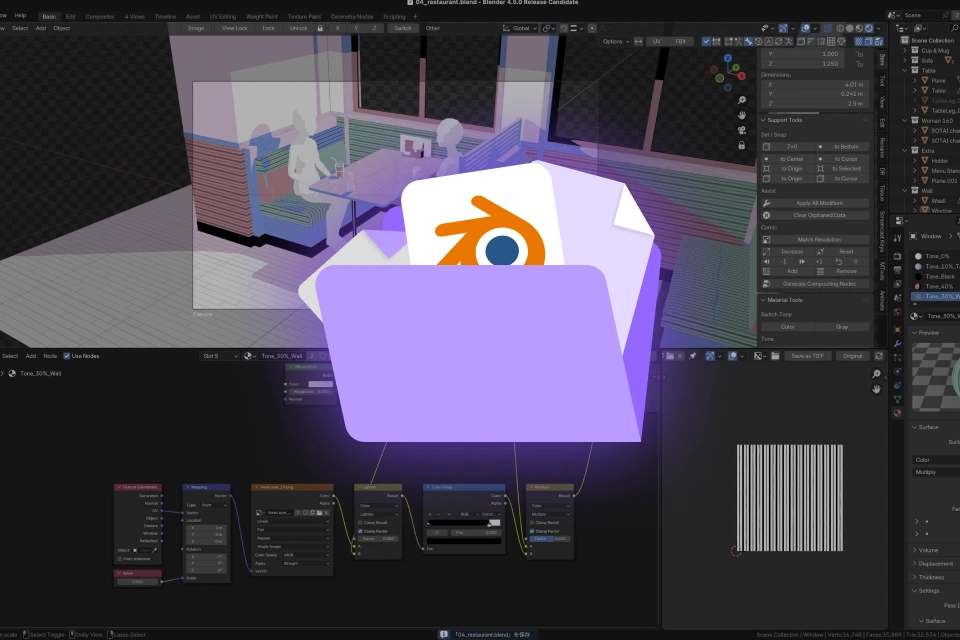
Task: Toggle the Clamp Result checkbox in Lighten node
Action: click(360, 522)
